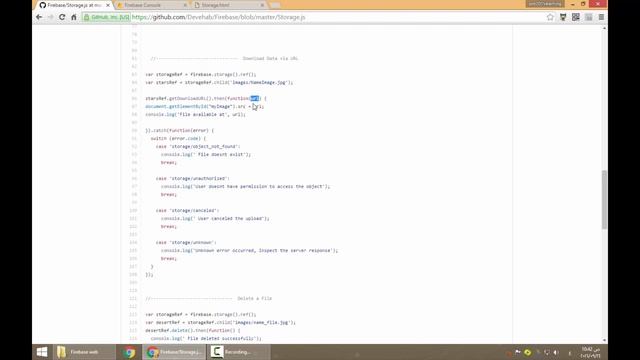The image size is (640, 360).
Task: Click the desertRef.delete().then line
Action: tap(193, 331)
